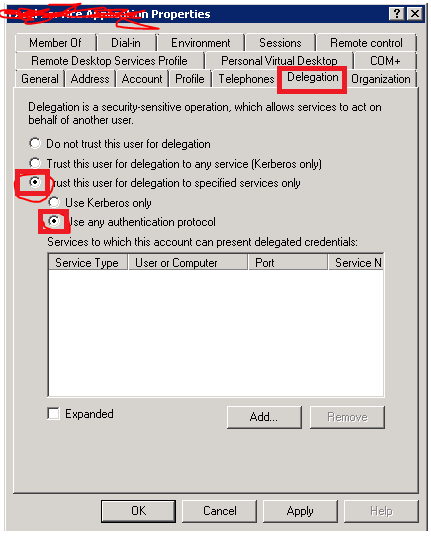This screenshot has height=537, width=431.
Task: Click the User or Computer column header
Action: pyautogui.click(x=188, y=262)
